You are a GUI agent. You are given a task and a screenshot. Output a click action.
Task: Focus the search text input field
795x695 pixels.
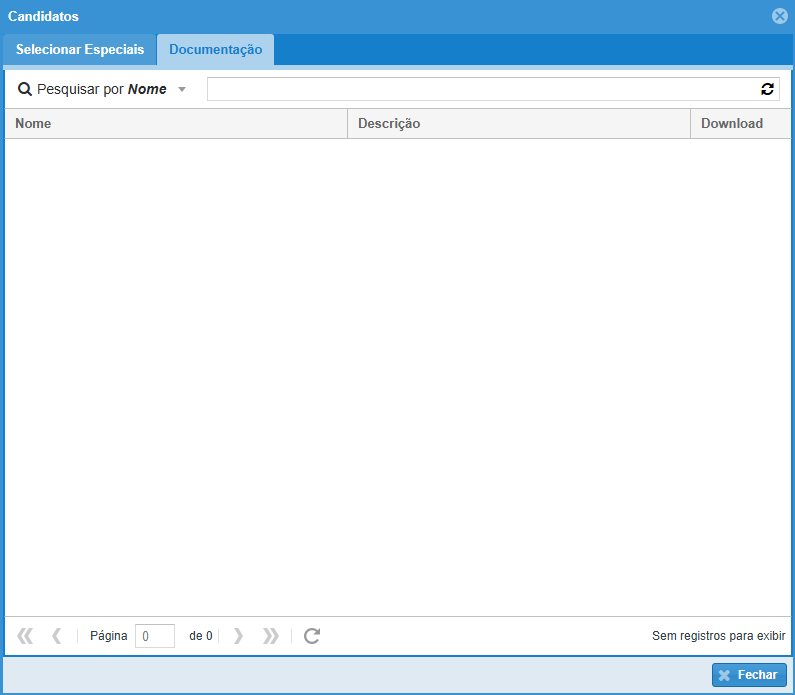click(482, 89)
